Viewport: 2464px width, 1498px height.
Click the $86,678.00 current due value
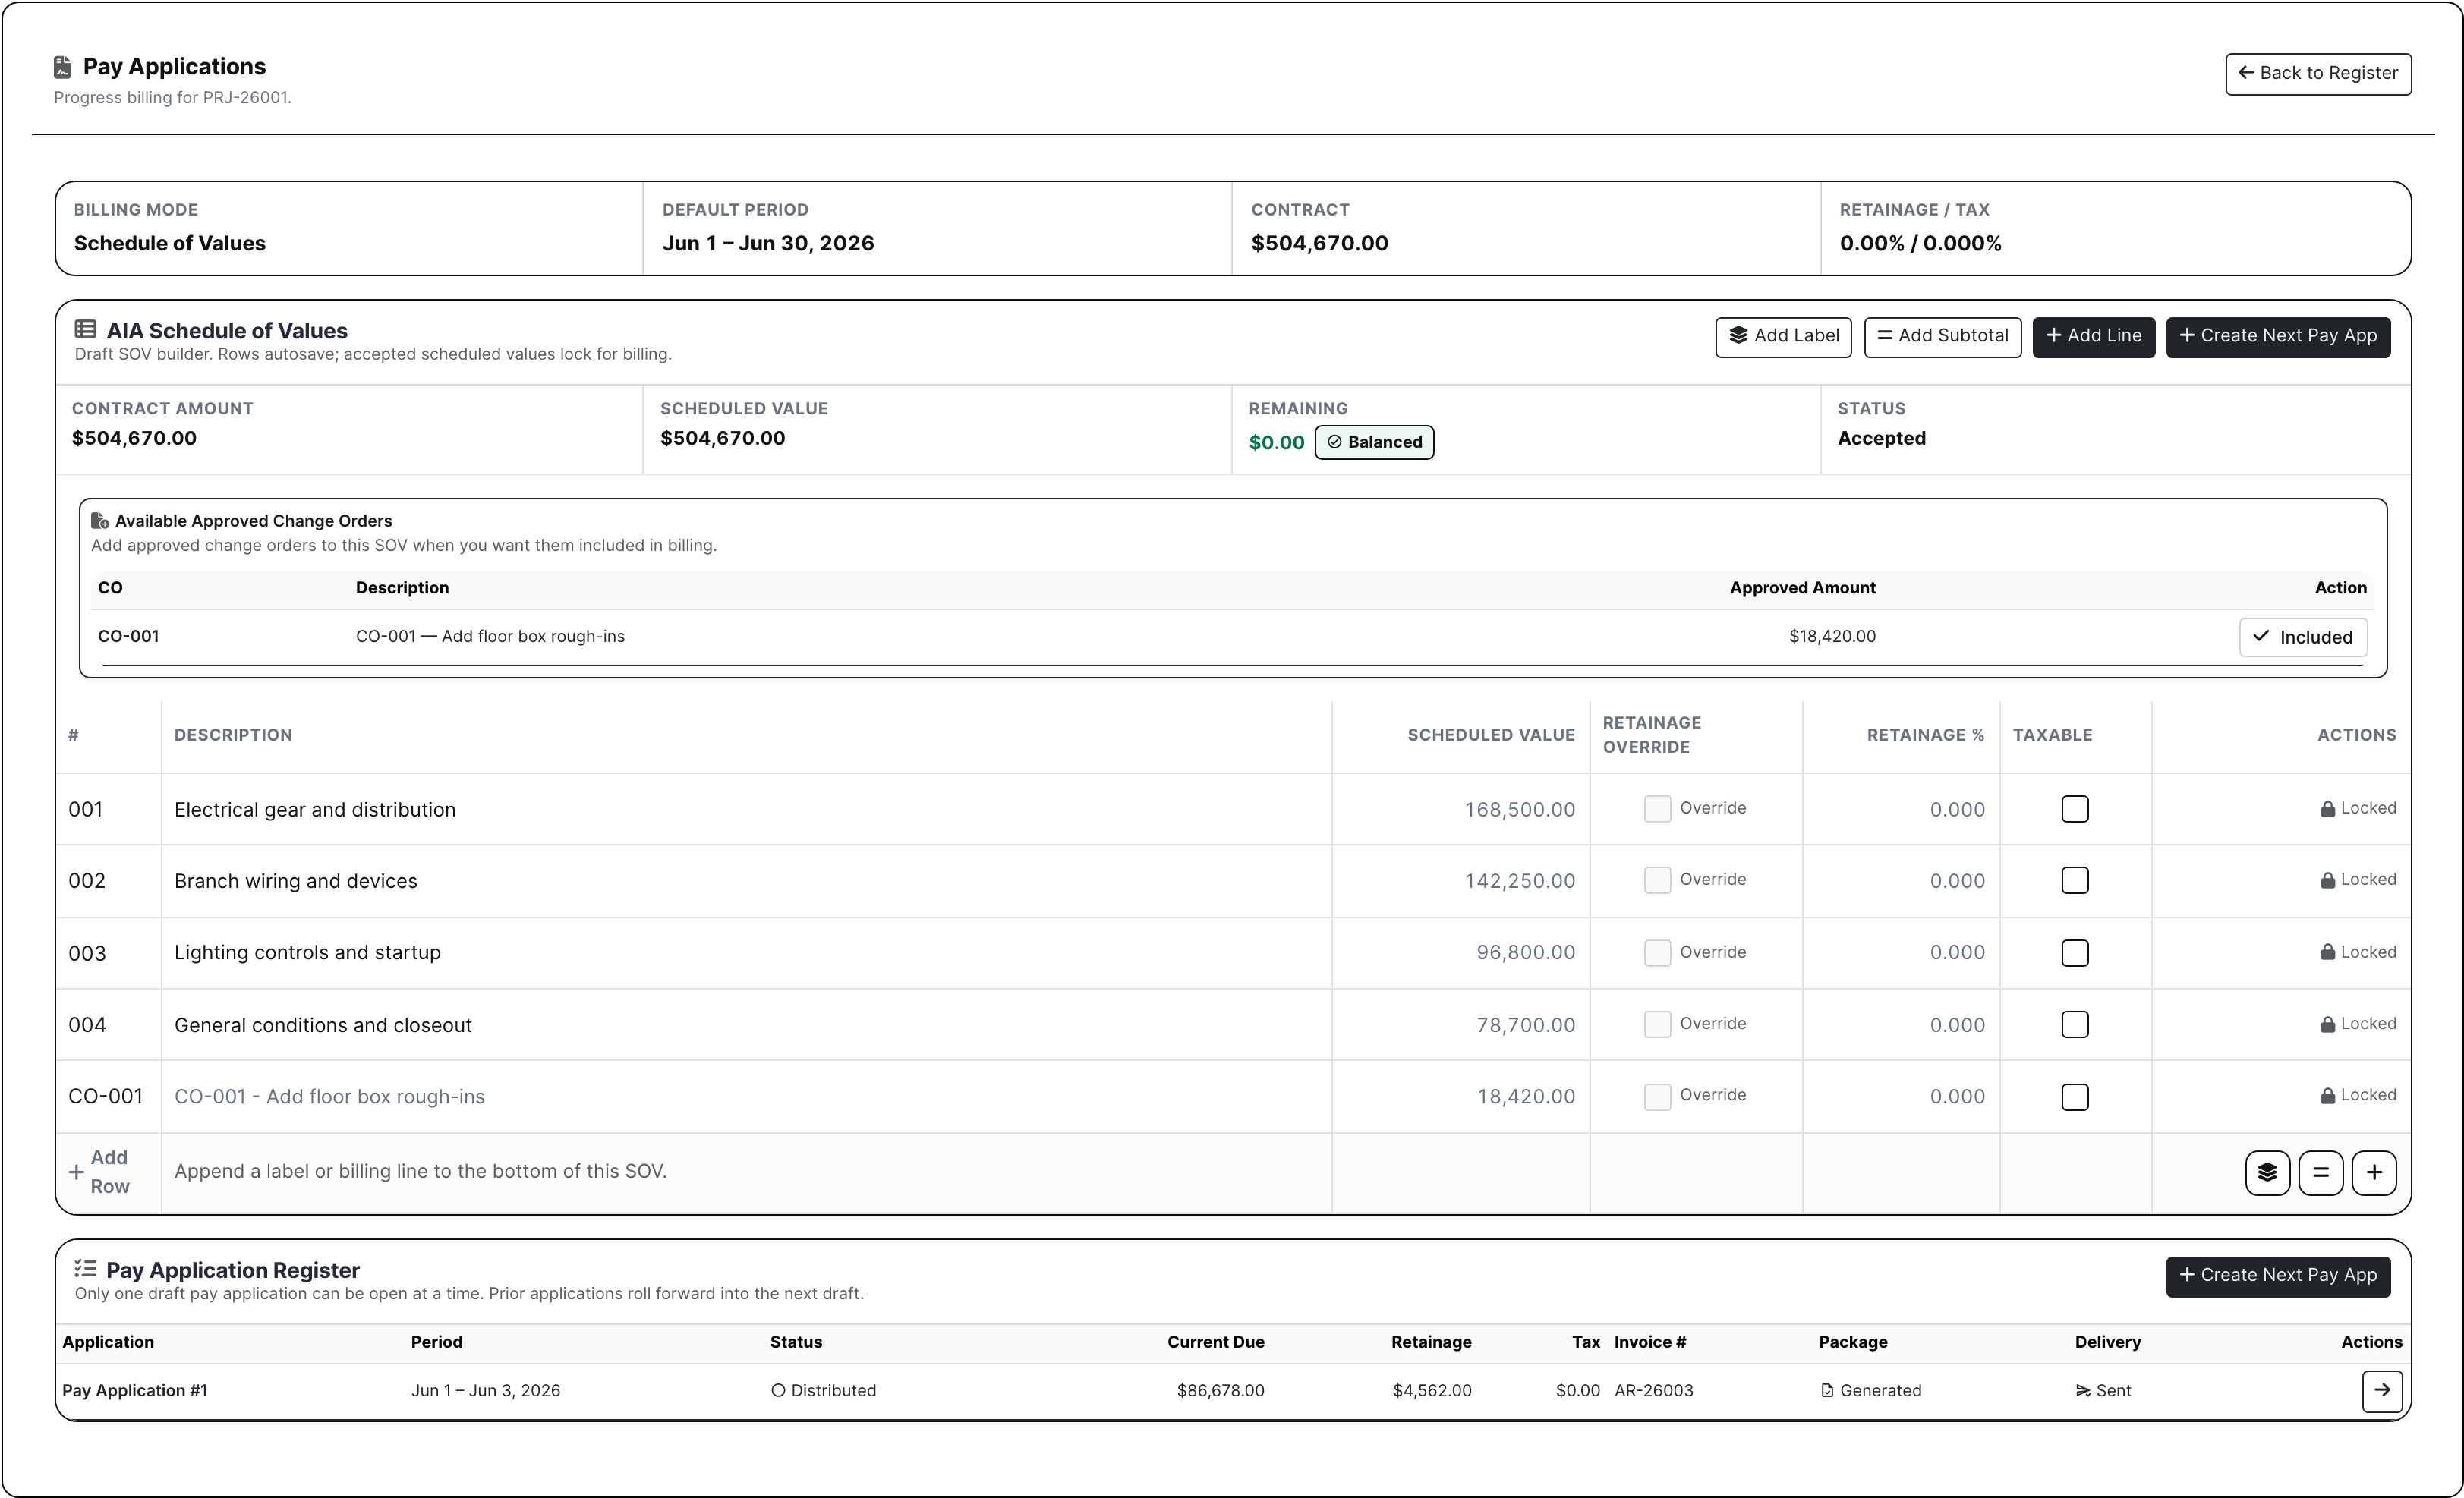click(1220, 1390)
